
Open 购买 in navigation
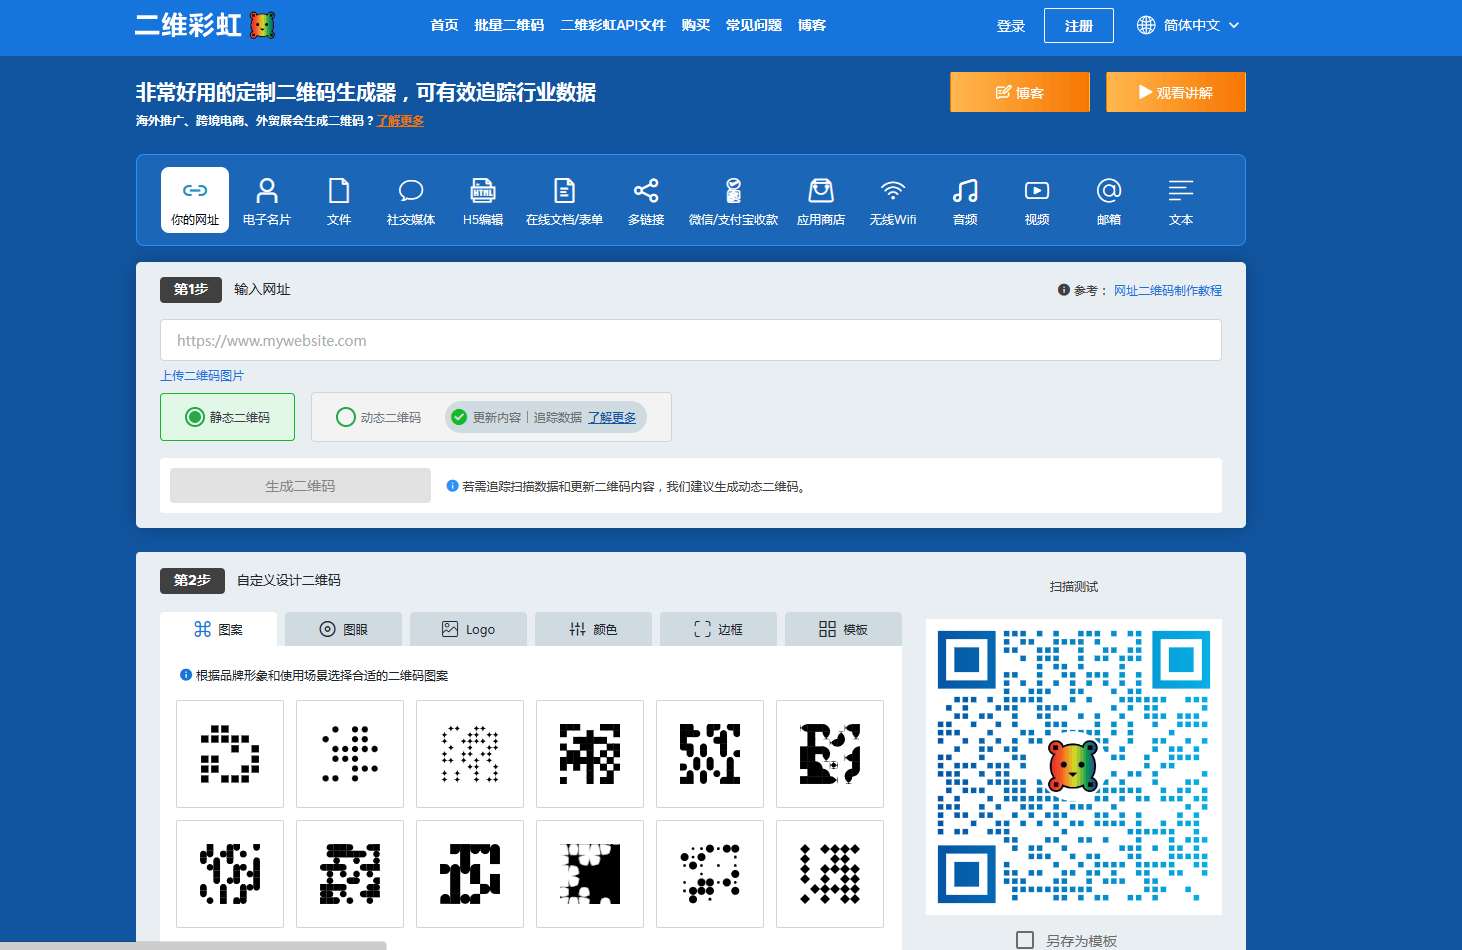(696, 25)
